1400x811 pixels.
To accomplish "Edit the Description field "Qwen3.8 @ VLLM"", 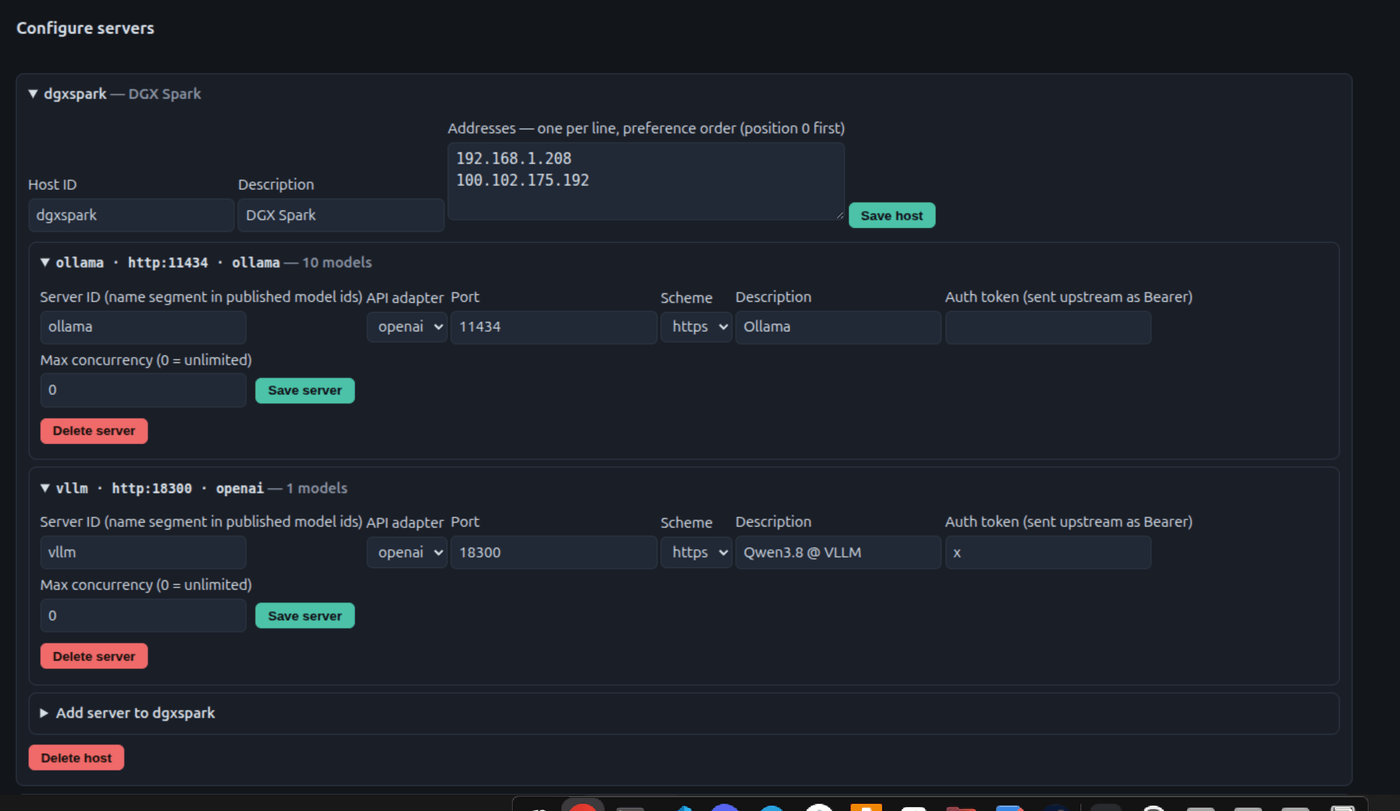I will (x=838, y=552).
